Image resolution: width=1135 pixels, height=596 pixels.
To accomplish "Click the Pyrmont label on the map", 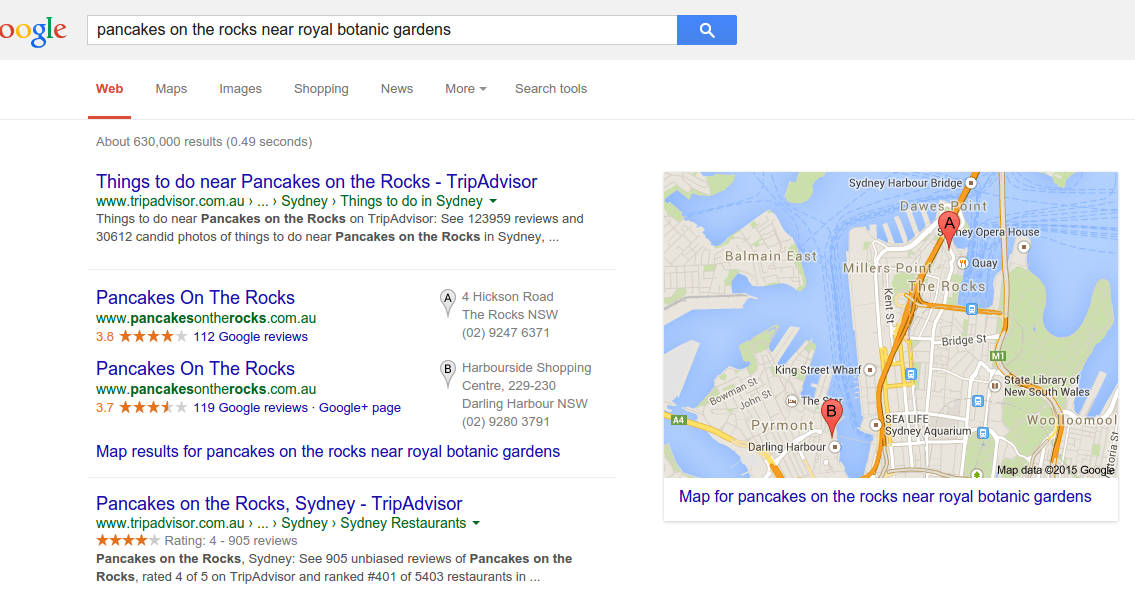I will tap(782, 425).
